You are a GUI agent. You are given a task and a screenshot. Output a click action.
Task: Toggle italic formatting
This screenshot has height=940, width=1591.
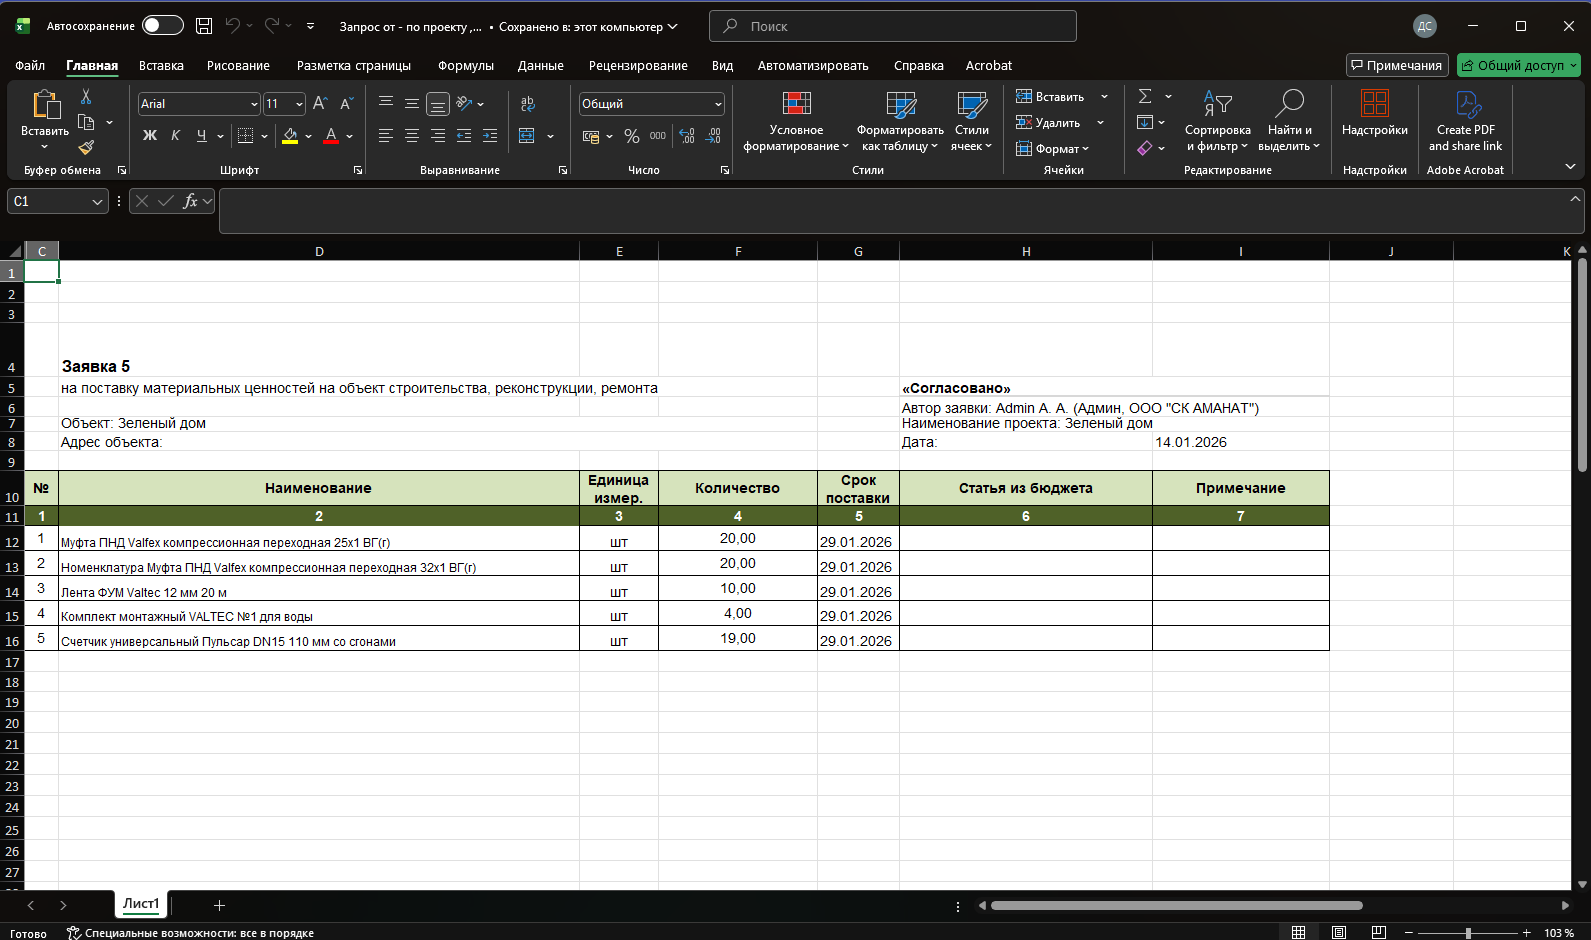pos(176,136)
